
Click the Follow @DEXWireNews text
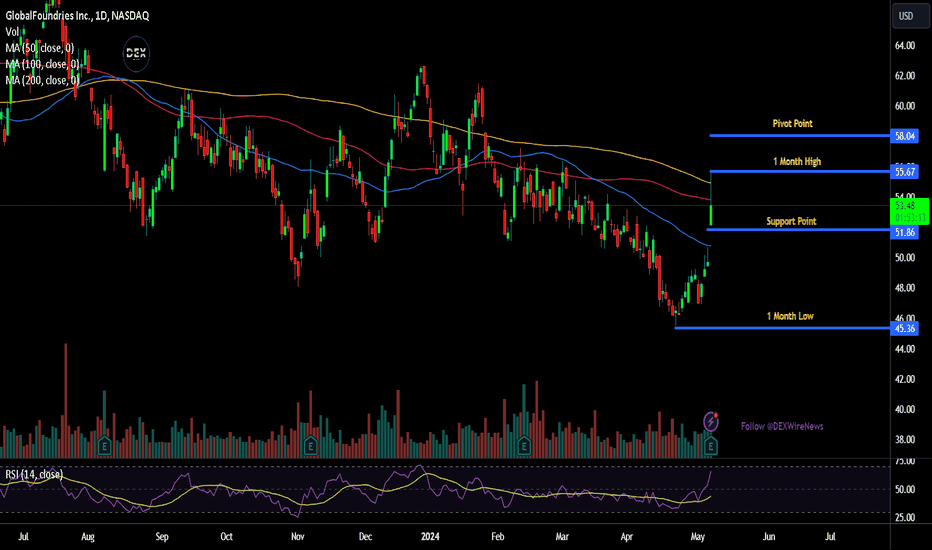coord(782,426)
